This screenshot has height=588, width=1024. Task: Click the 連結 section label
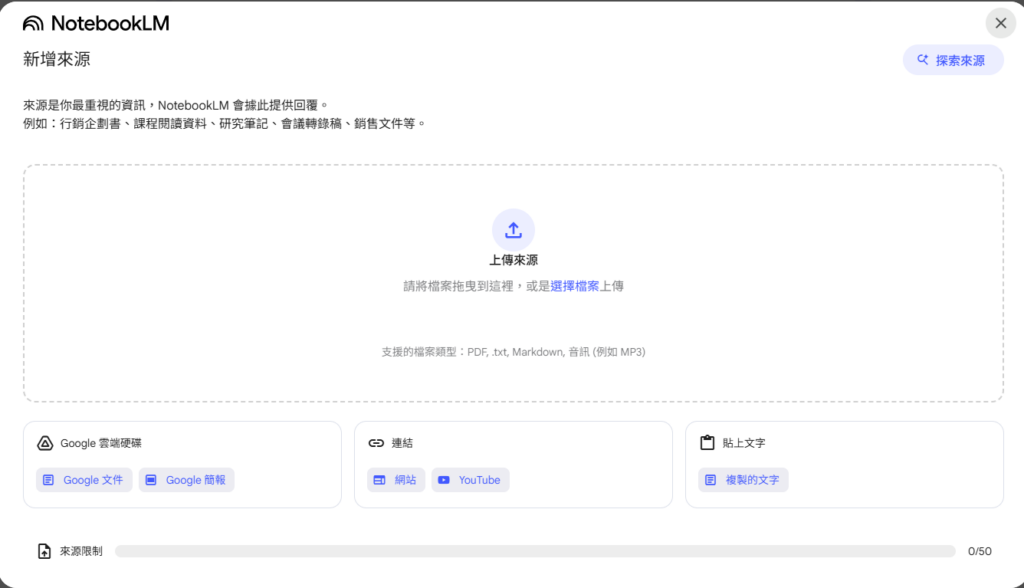tap(402, 443)
